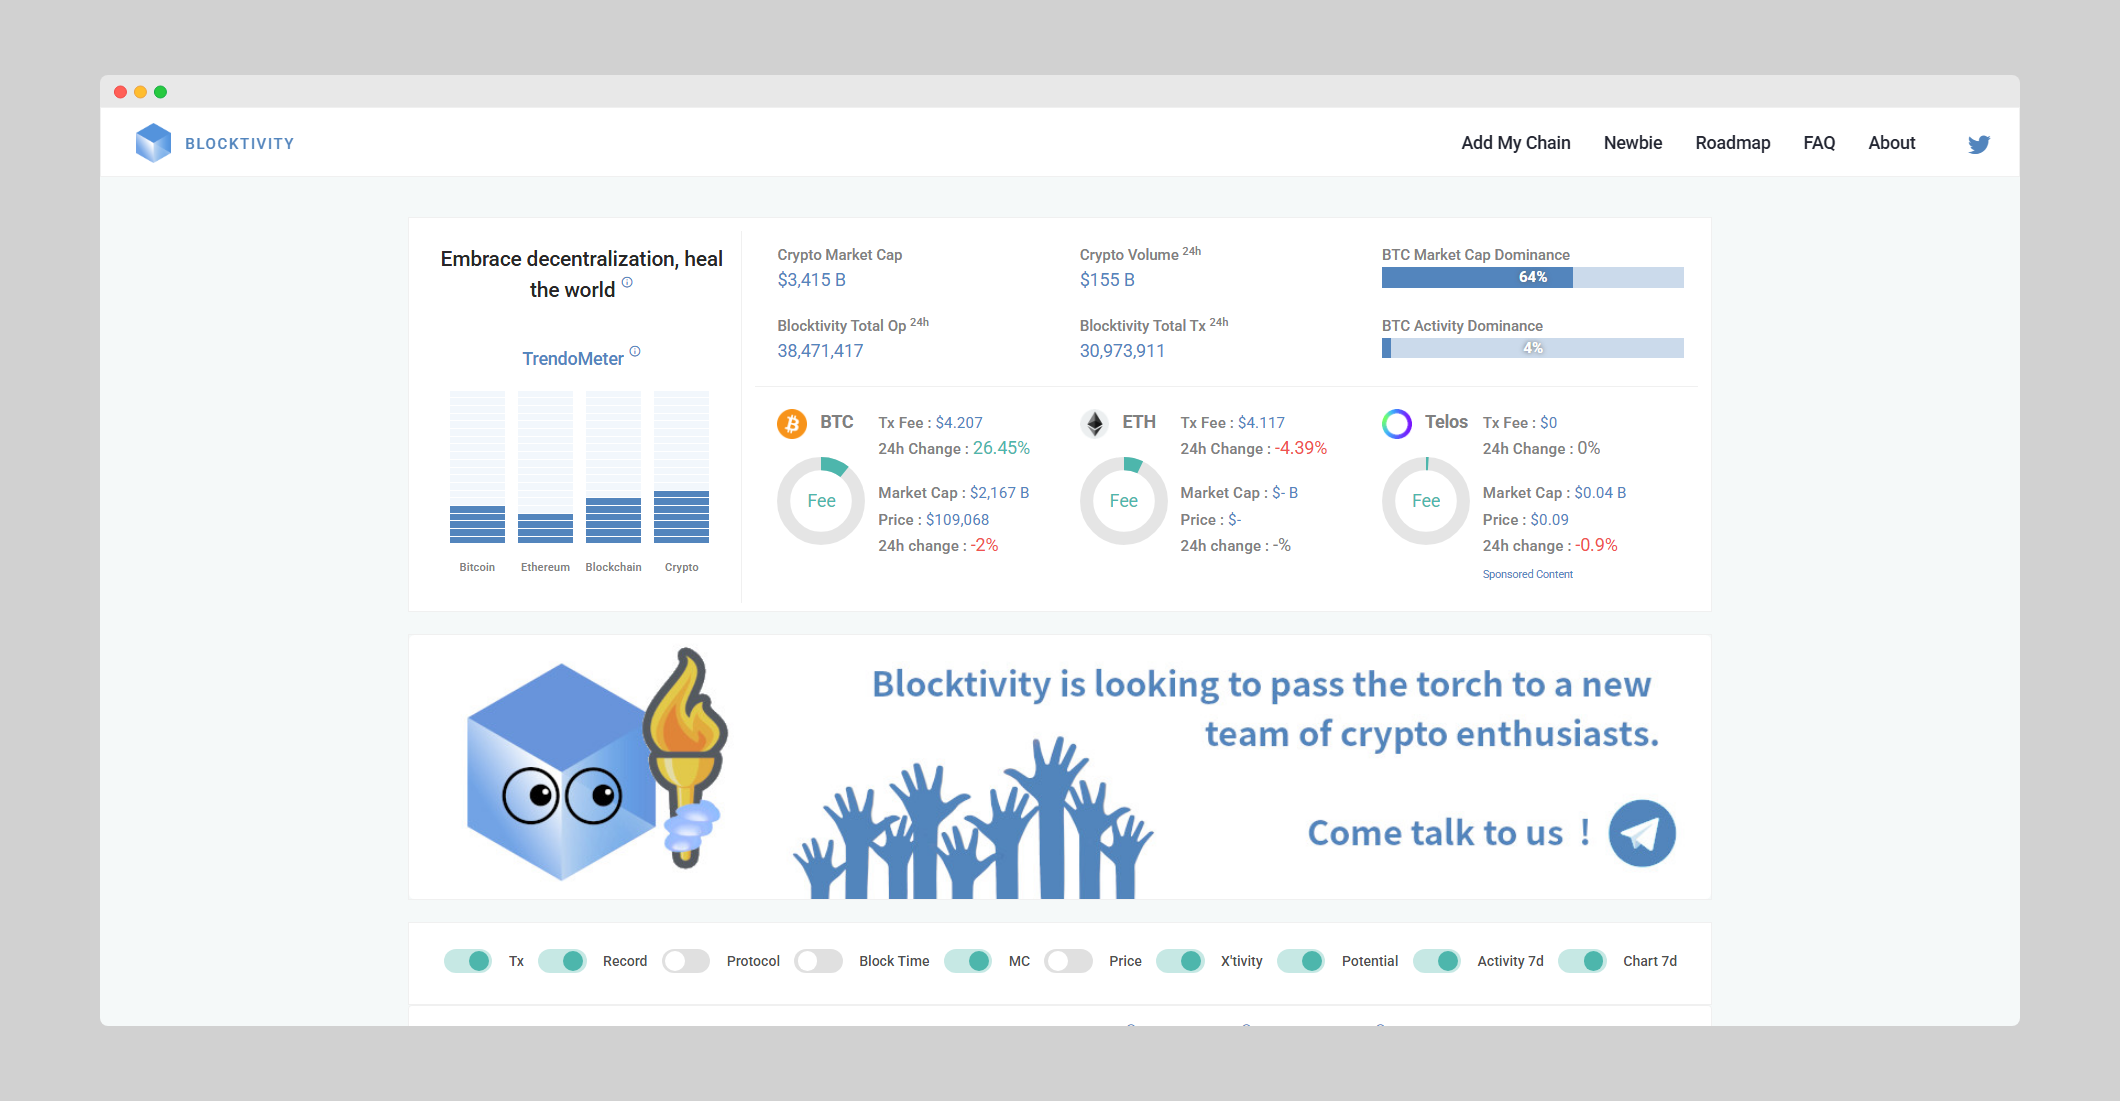Toggle the Chart 7d switch

[1582, 961]
